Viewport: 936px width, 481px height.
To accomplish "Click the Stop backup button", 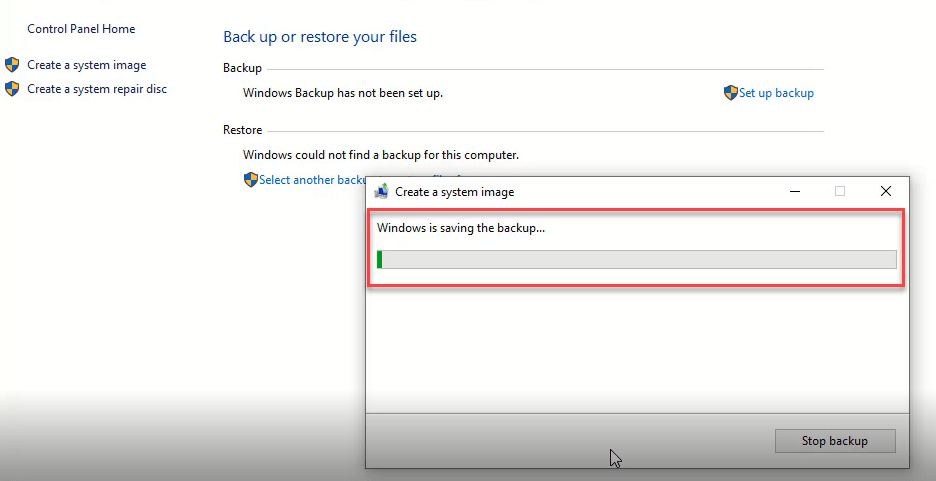I will coord(835,441).
